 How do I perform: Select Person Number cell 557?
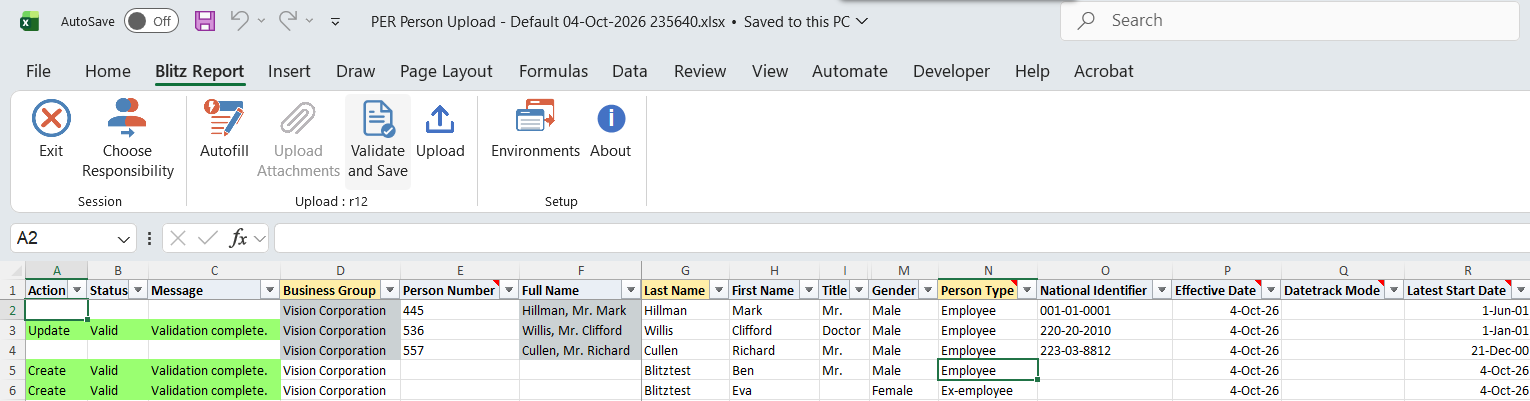(459, 350)
